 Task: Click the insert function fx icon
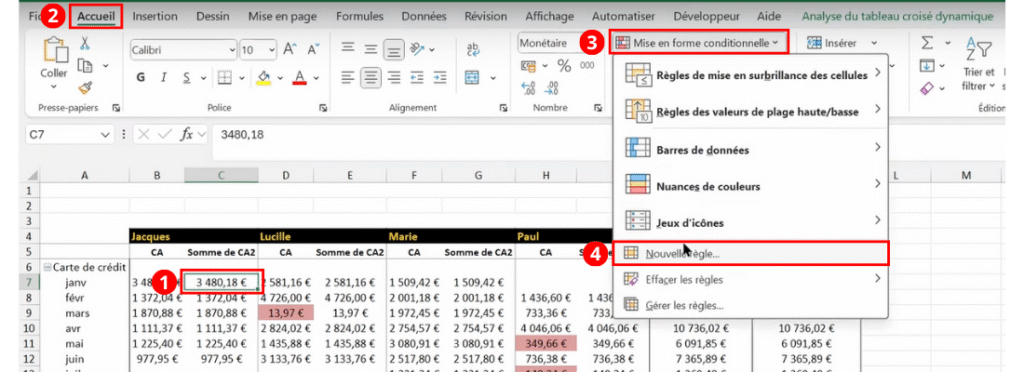[x=187, y=134]
